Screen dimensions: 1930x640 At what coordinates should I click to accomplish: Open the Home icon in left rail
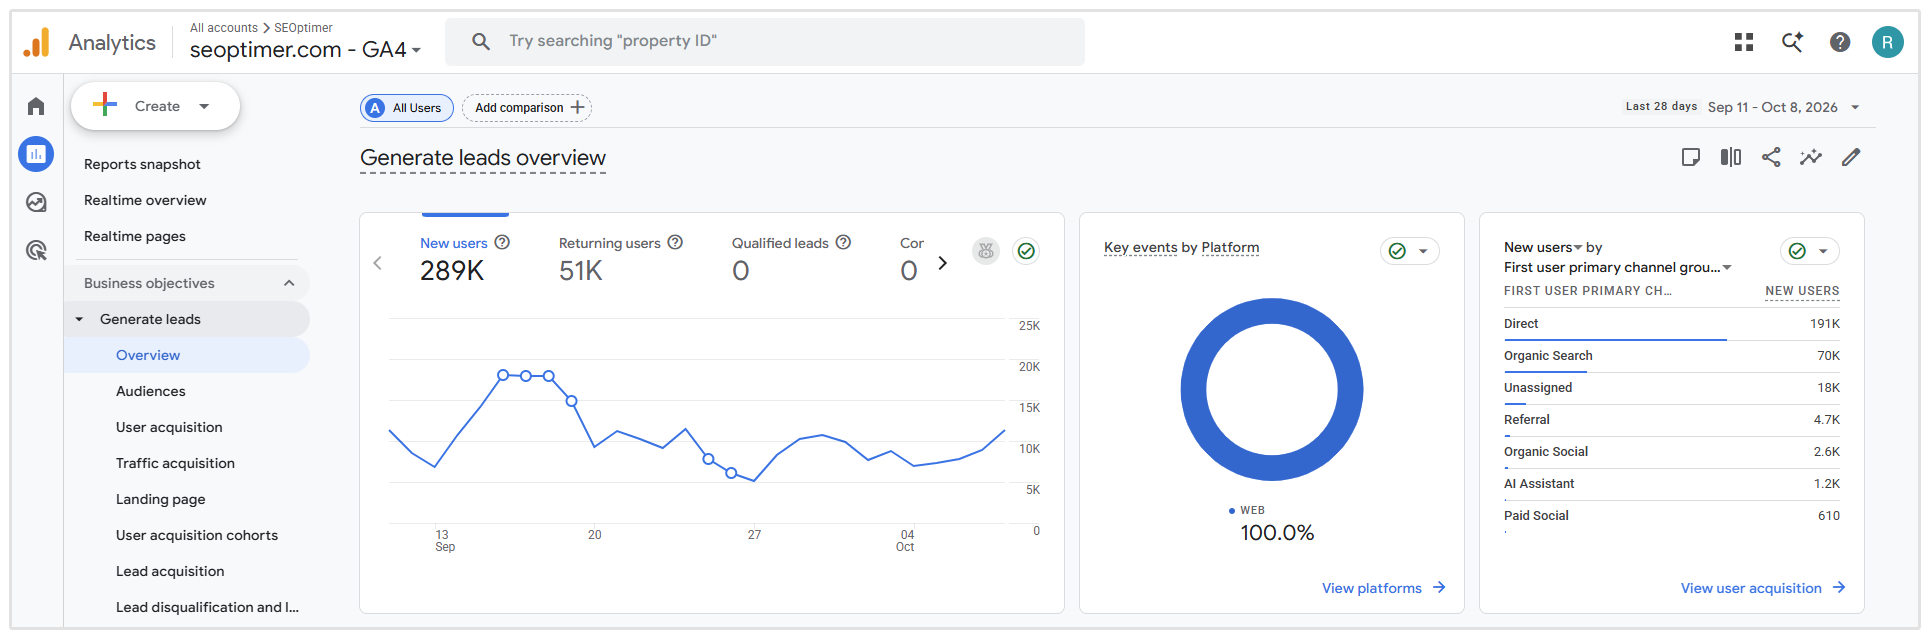[x=36, y=106]
